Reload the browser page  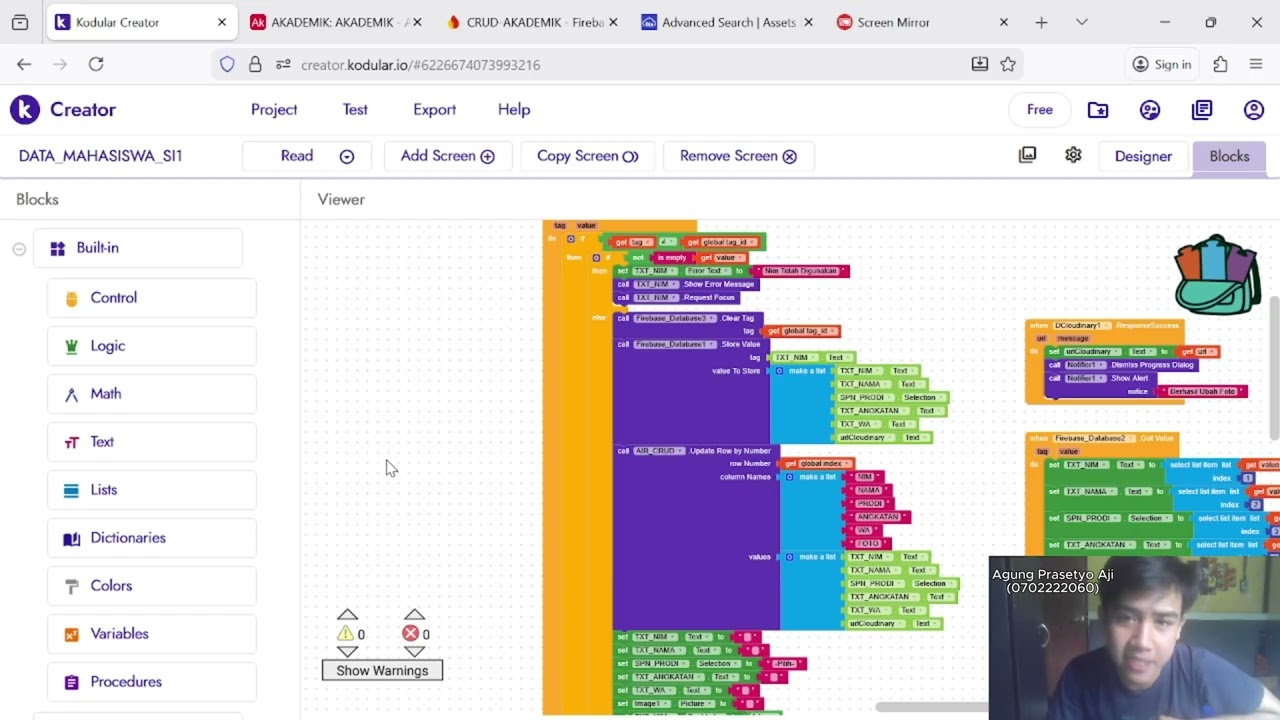(96, 64)
